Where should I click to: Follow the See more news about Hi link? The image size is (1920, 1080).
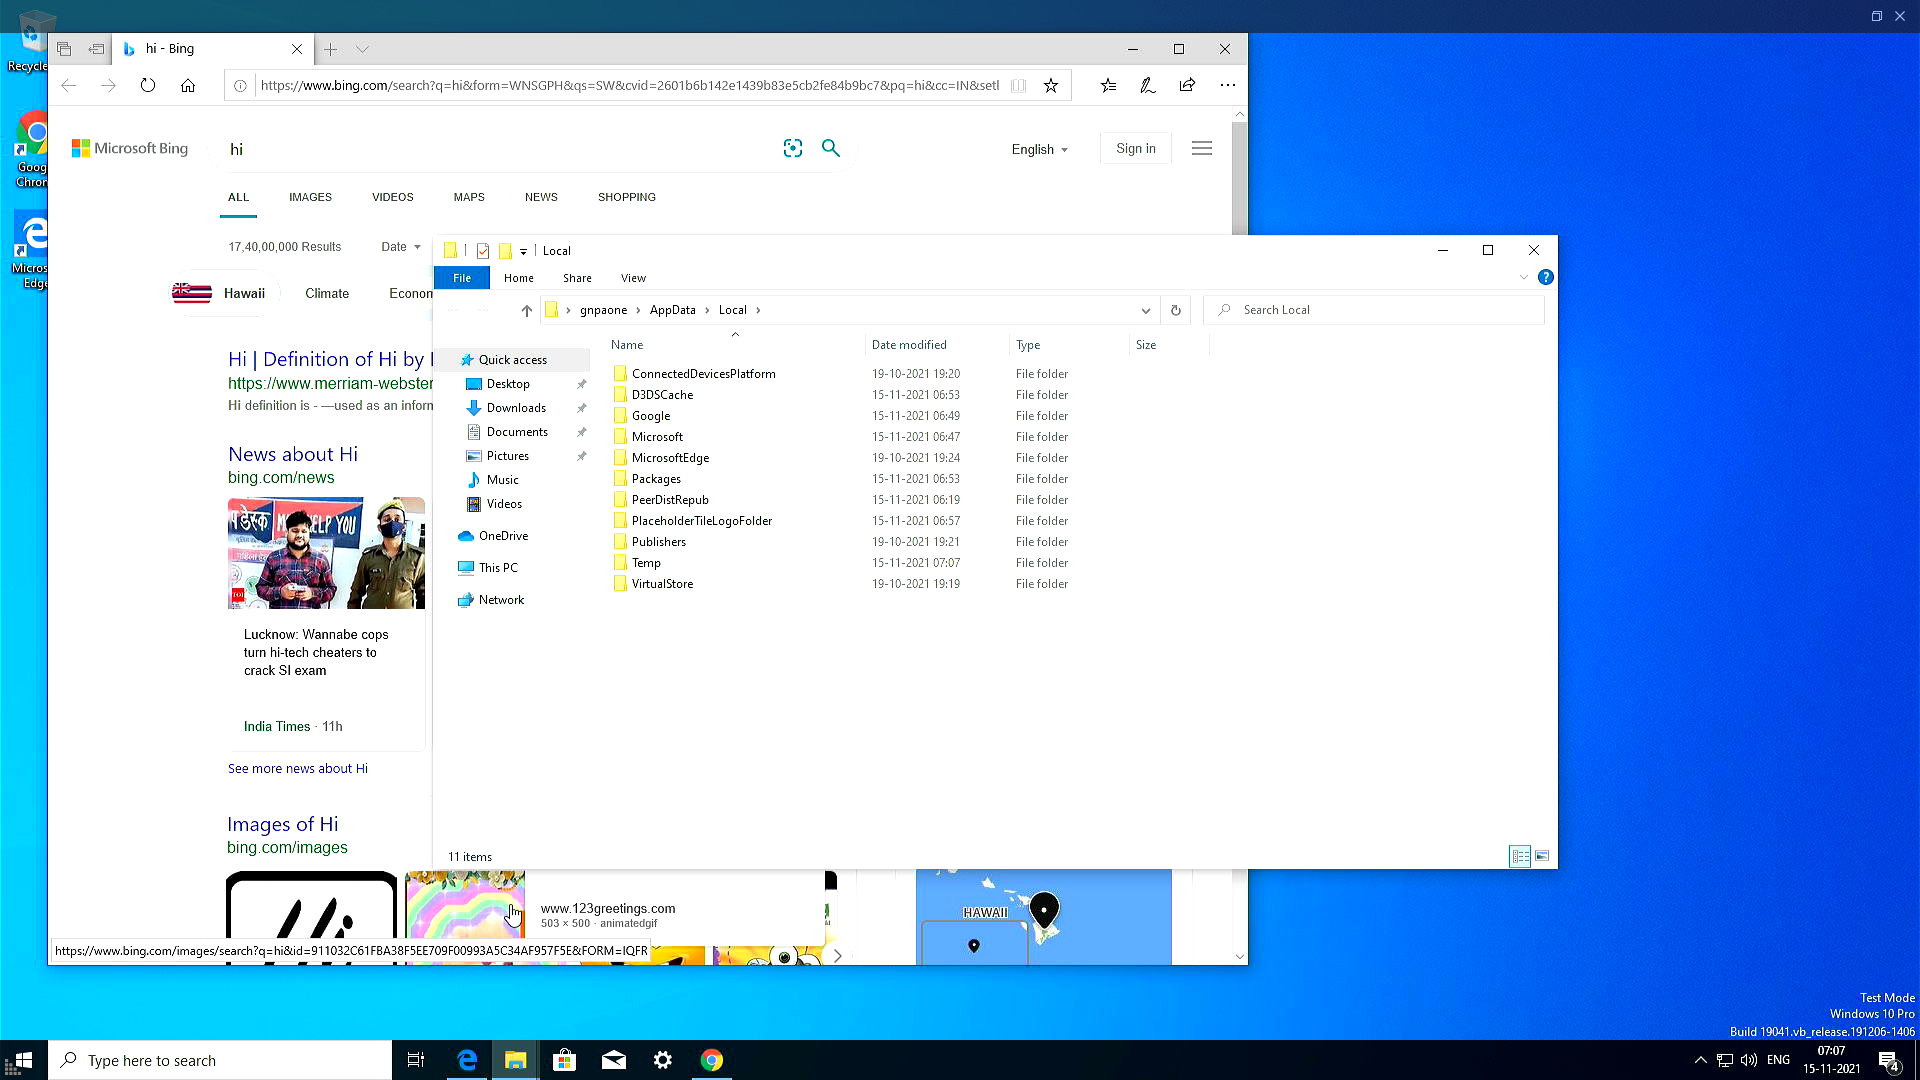pyautogui.click(x=297, y=768)
